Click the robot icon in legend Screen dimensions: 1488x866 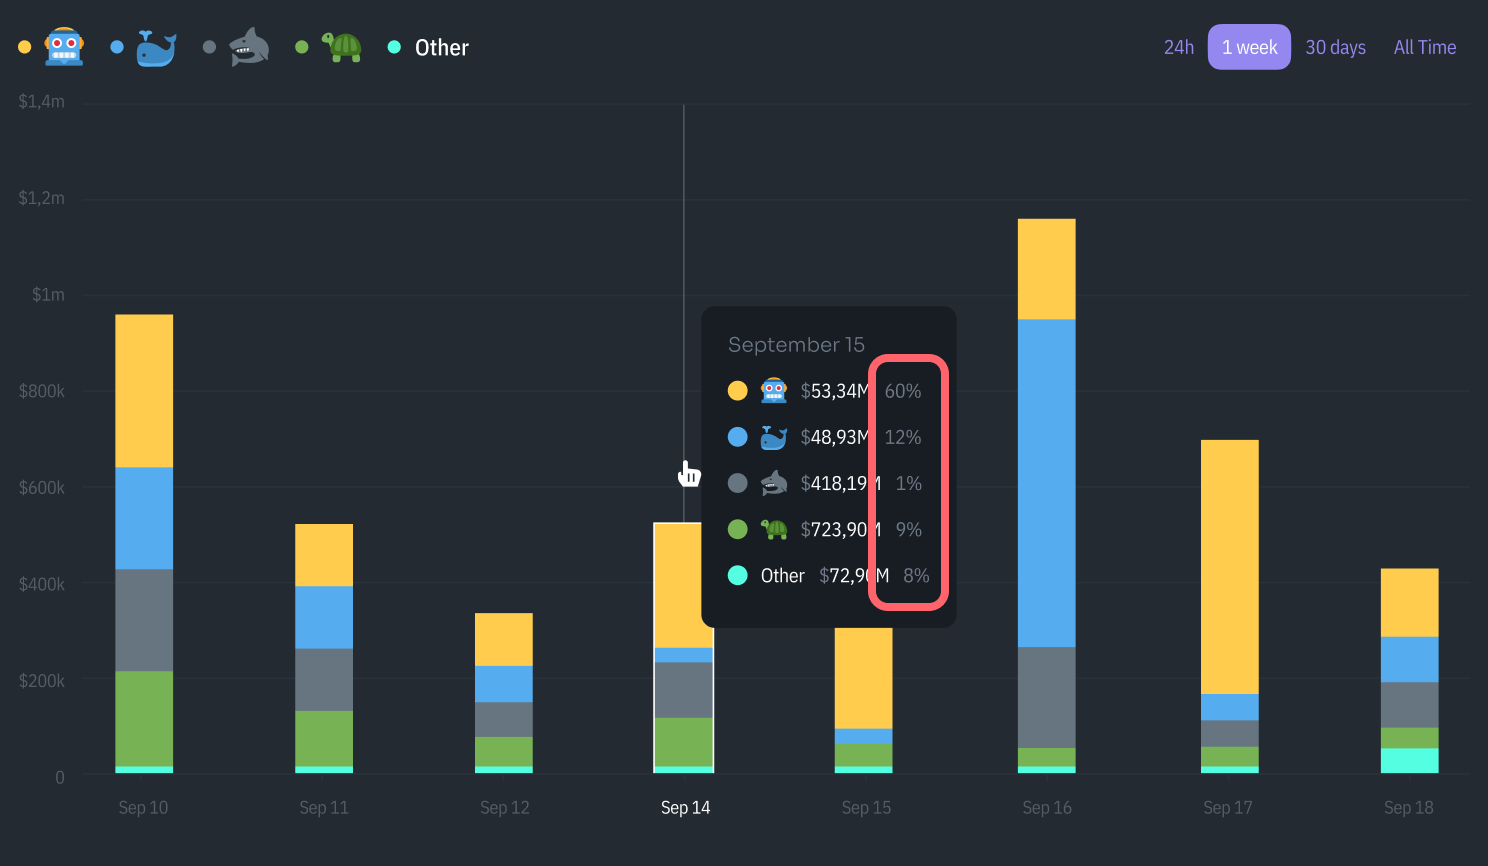tap(64, 47)
